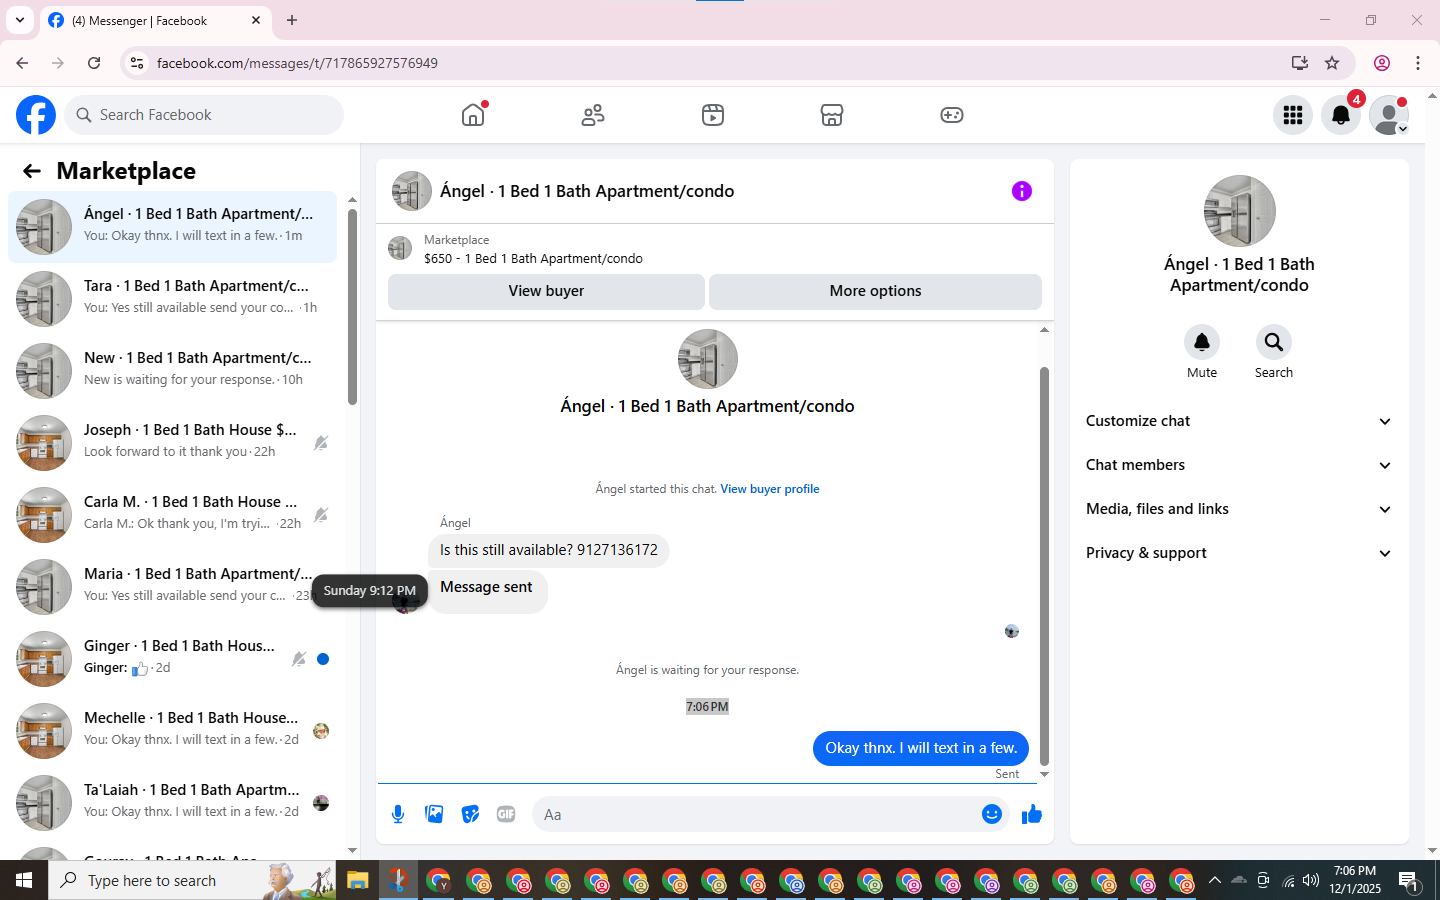The image size is (1440, 900).
Task: Click the listing photo in right info panel
Action: point(1240,211)
